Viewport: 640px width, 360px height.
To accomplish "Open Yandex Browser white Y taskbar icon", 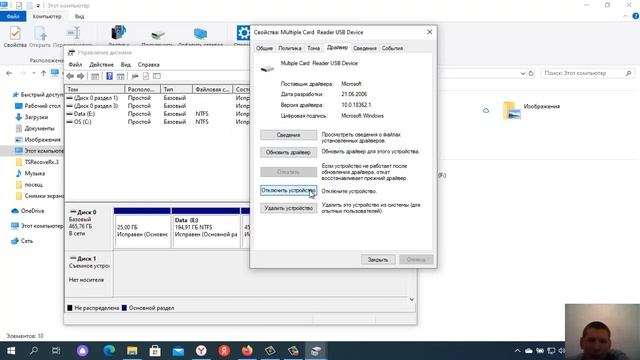I will point(201,351).
